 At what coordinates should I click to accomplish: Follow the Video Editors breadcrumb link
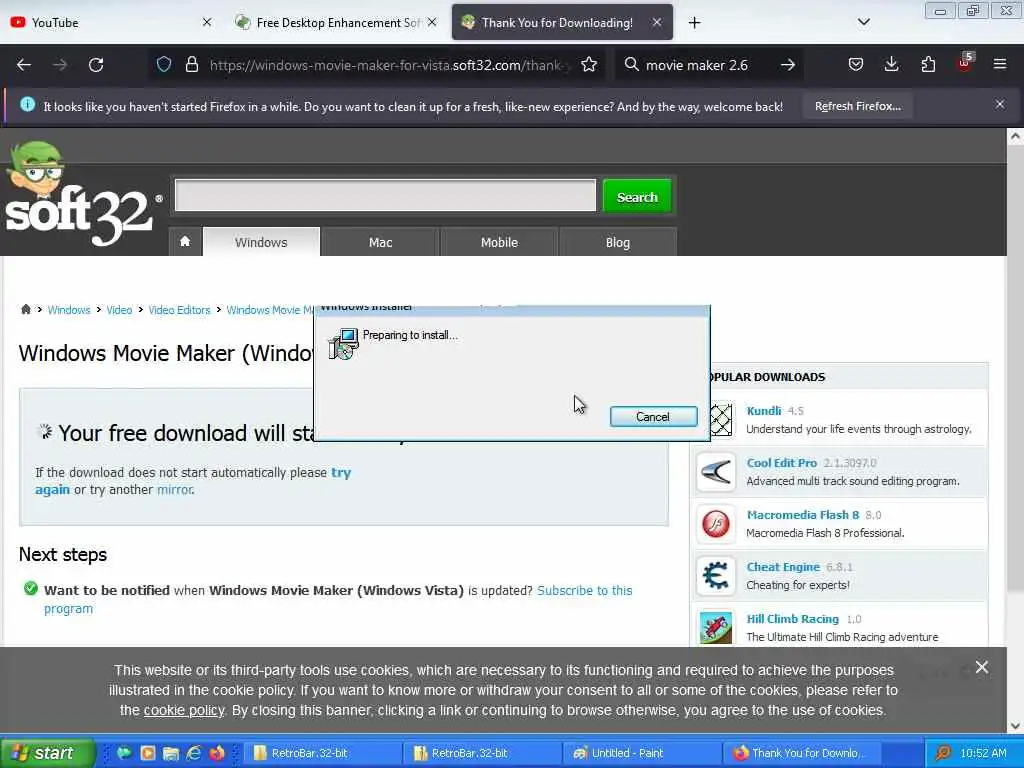coord(179,310)
